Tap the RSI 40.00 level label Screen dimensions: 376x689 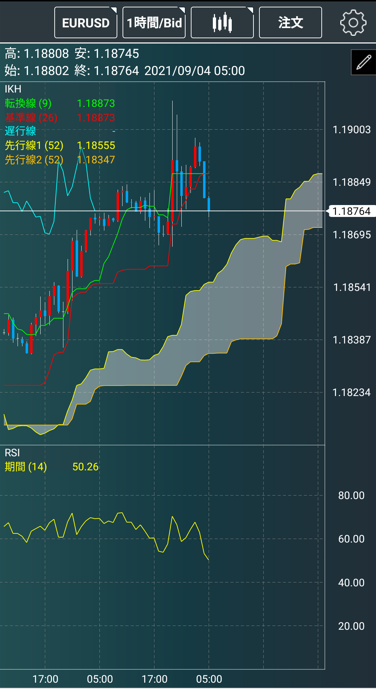(x=351, y=583)
